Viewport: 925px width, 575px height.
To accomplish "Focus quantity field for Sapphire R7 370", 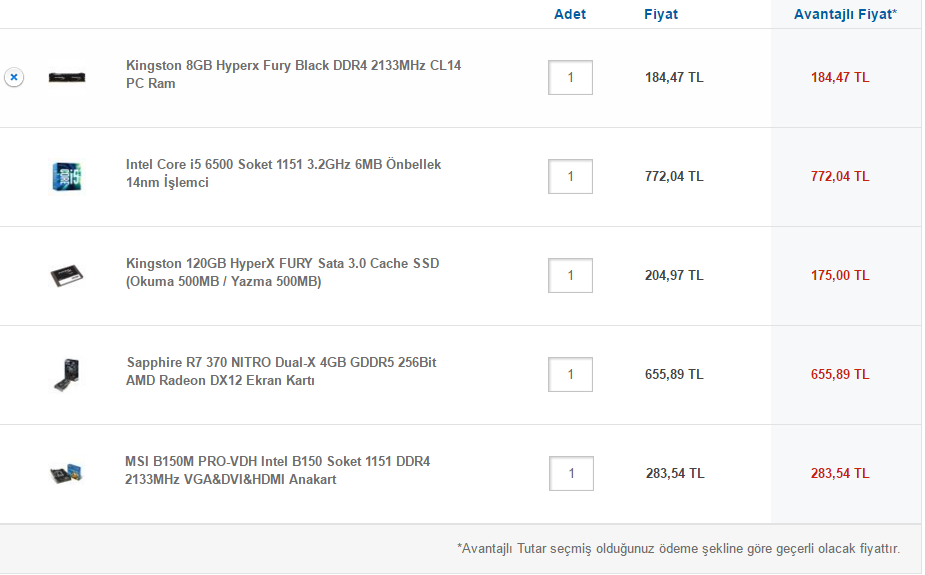I will point(570,374).
